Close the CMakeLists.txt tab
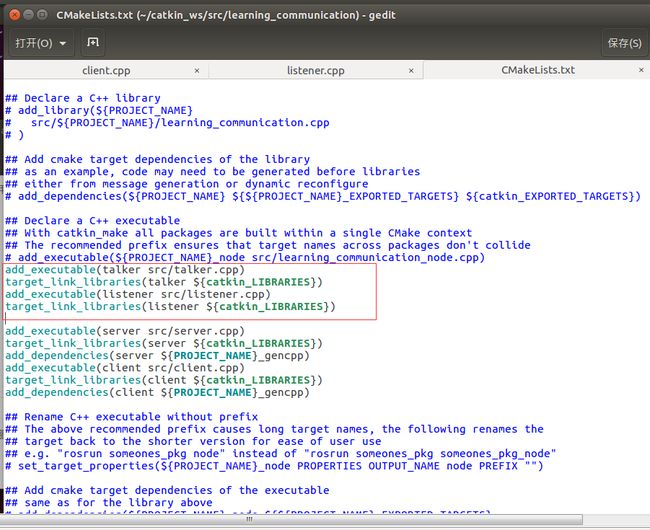 coord(641,70)
